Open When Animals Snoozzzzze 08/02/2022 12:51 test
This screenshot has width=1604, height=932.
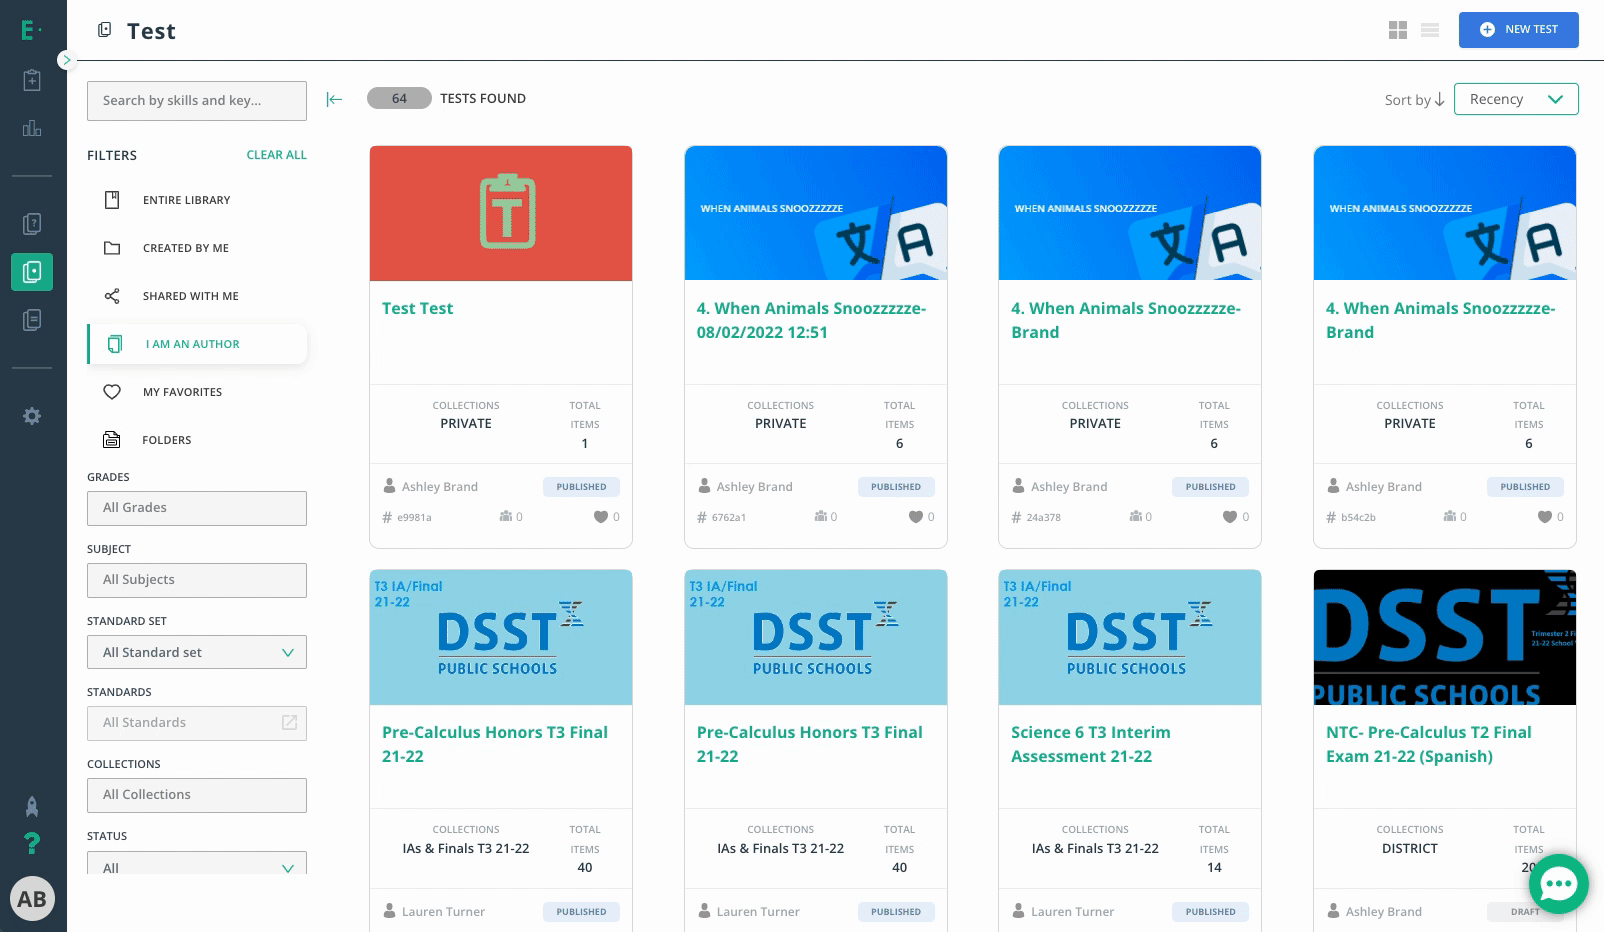tap(811, 320)
